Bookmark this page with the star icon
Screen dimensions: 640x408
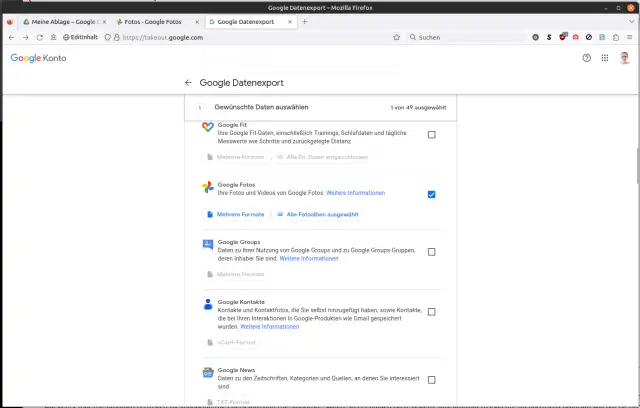396,37
